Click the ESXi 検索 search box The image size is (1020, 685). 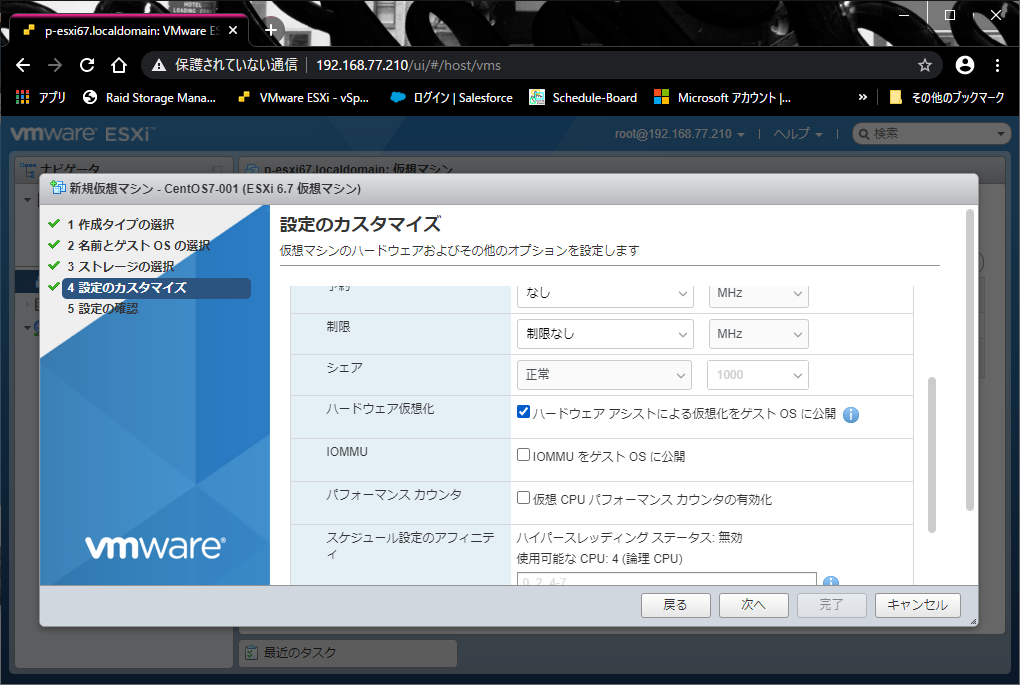pyautogui.click(x=930, y=134)
